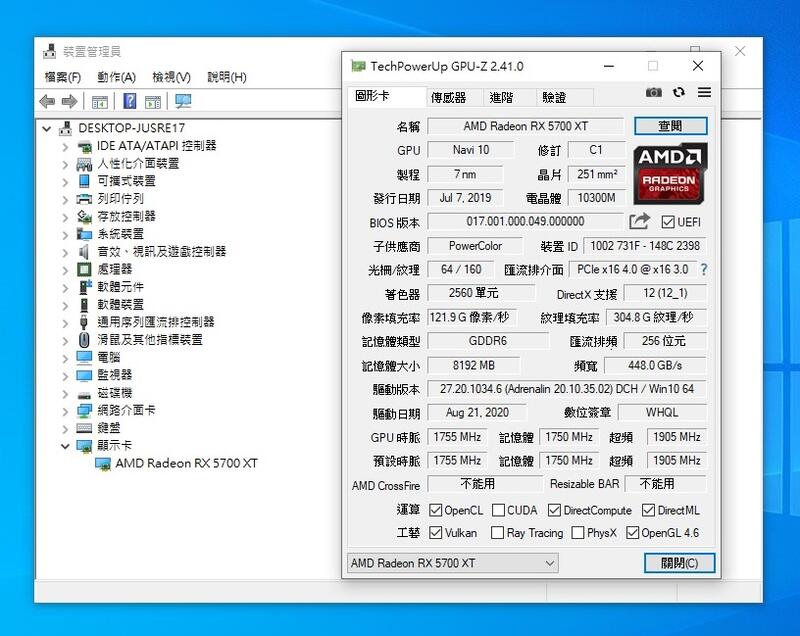Toggle the Vulkan checkbox
This screenshot has width=800, height=636.
(435, 532)
